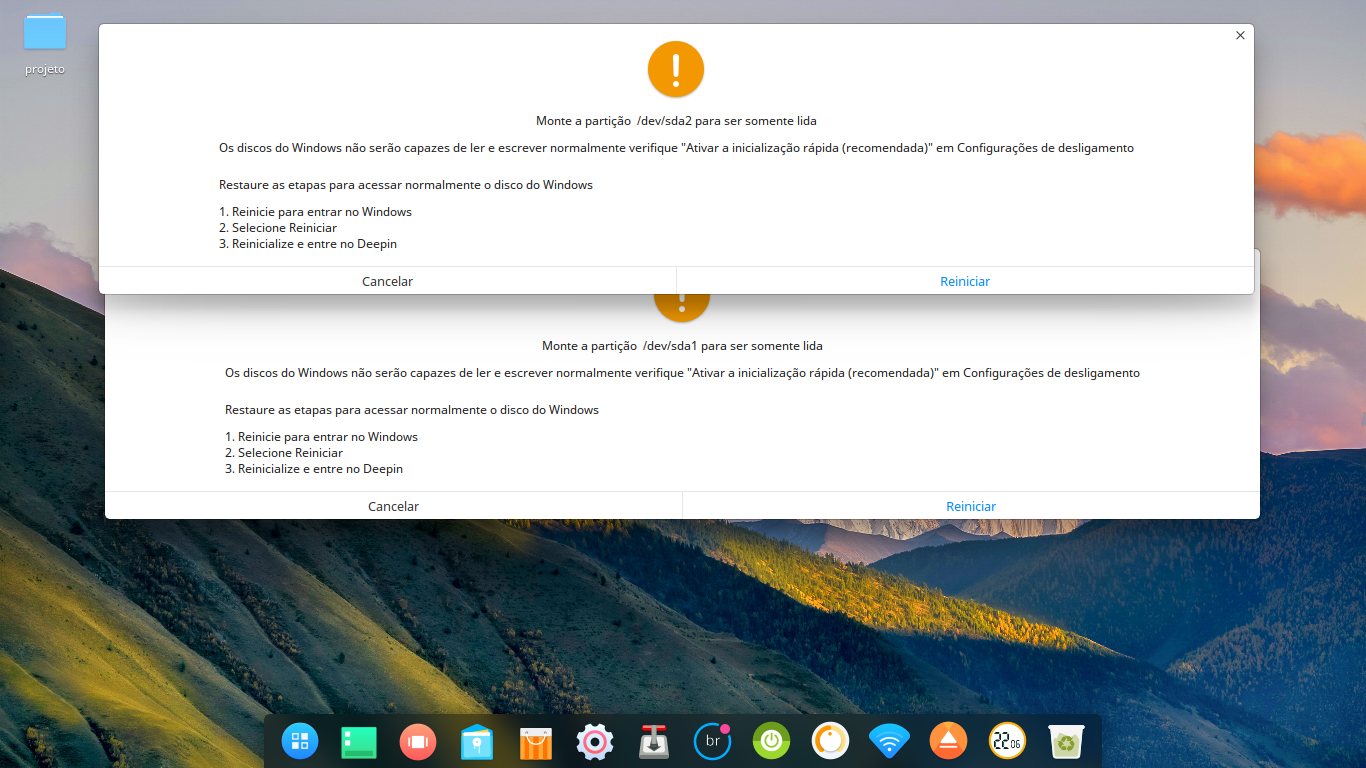Click '3. Reinicialize e entre no Deepin' in sda1 dialog
1366x768 pixels.
point(314,469)
